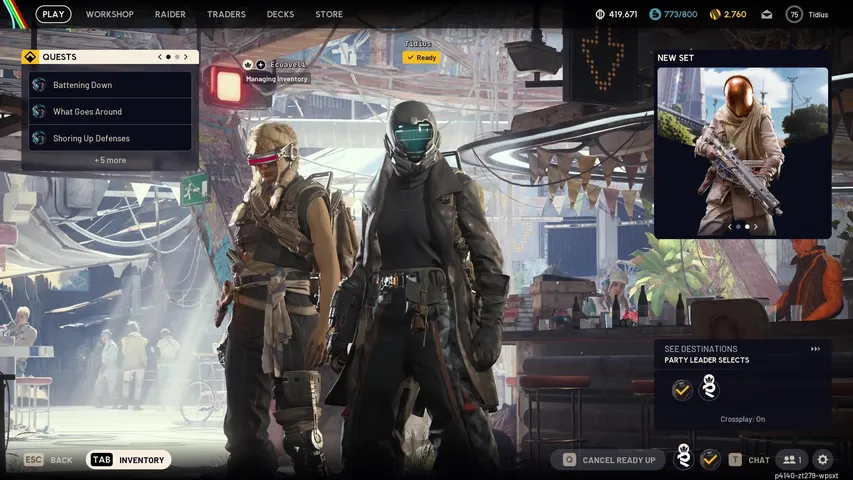Click the 2,760 token balance value

tap(735, 14)
